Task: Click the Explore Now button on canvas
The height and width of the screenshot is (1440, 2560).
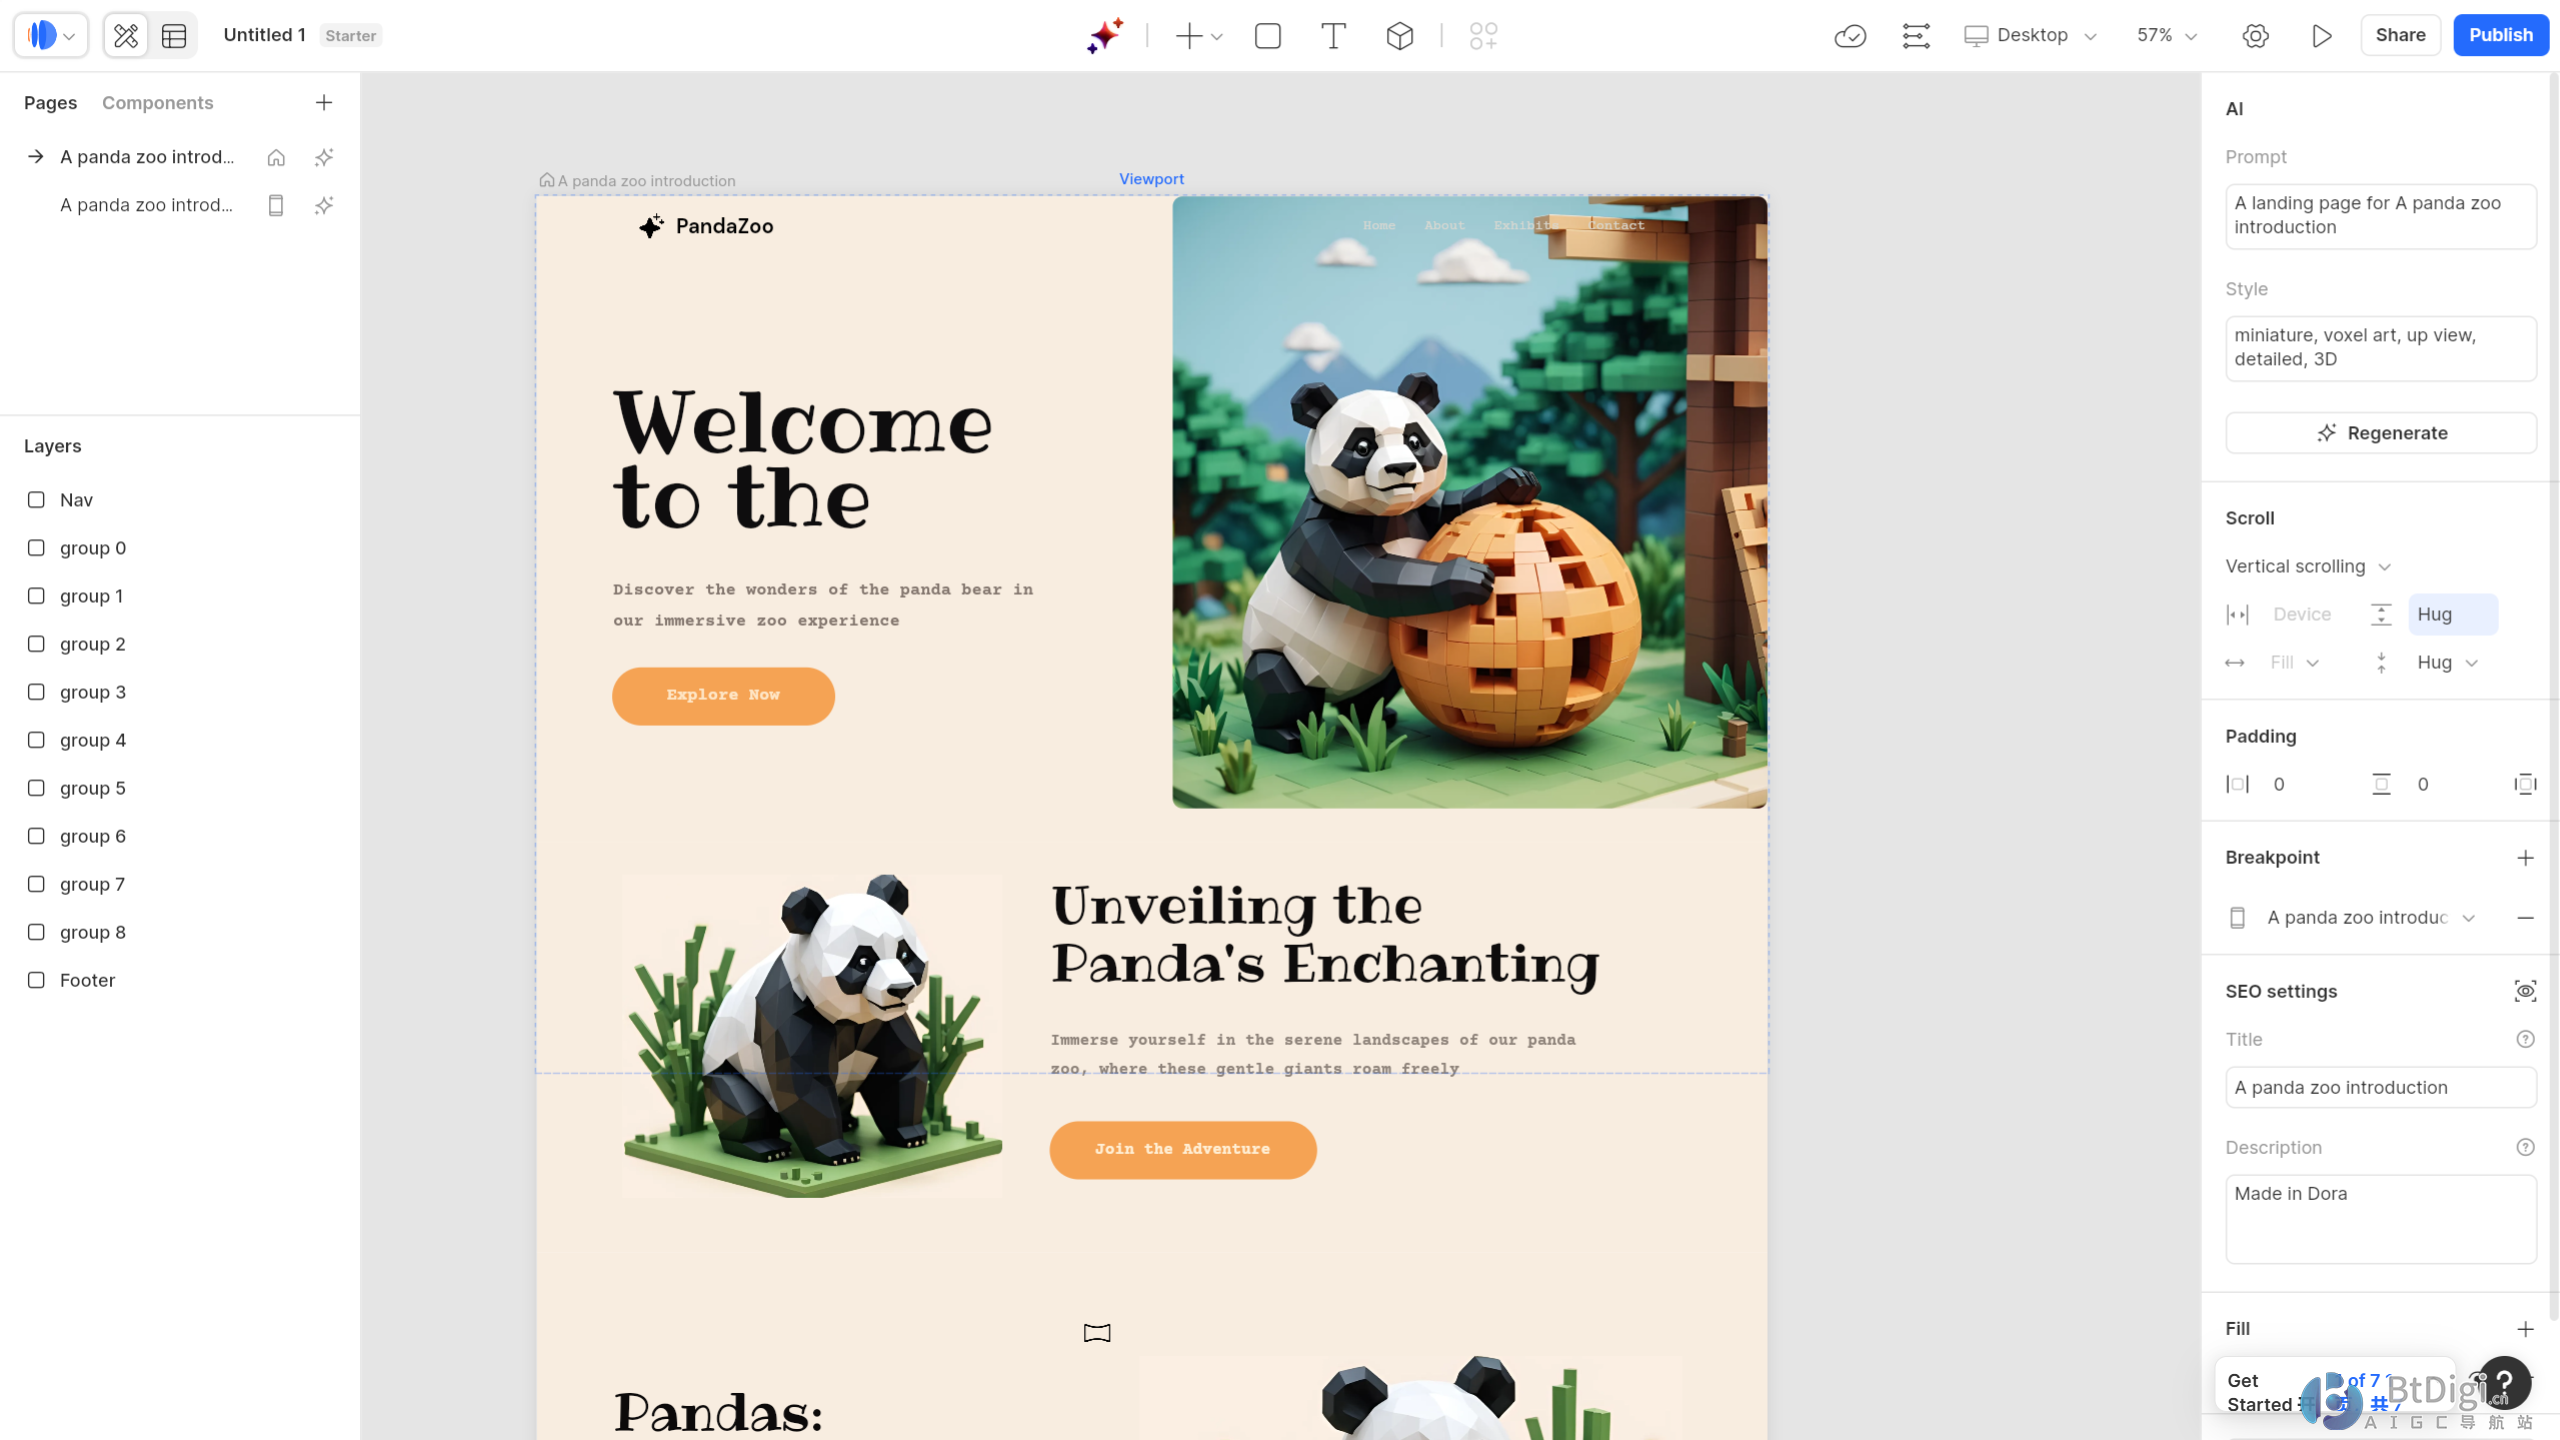Action: [723, 696]
